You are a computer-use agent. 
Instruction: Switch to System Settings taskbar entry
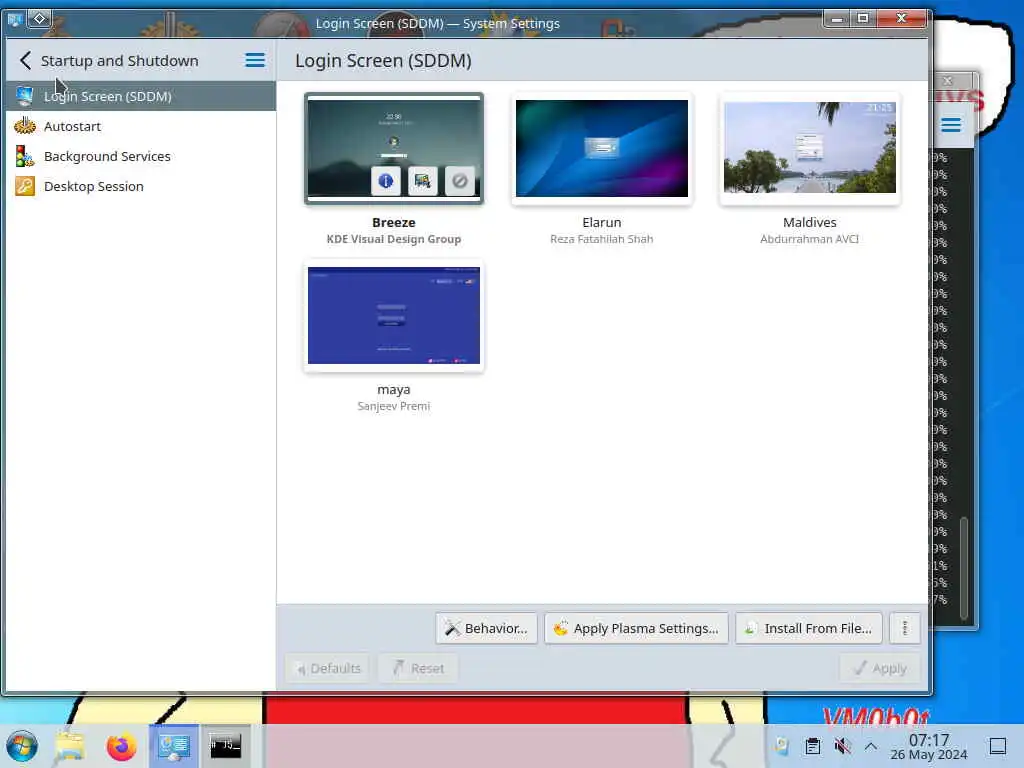174,746
